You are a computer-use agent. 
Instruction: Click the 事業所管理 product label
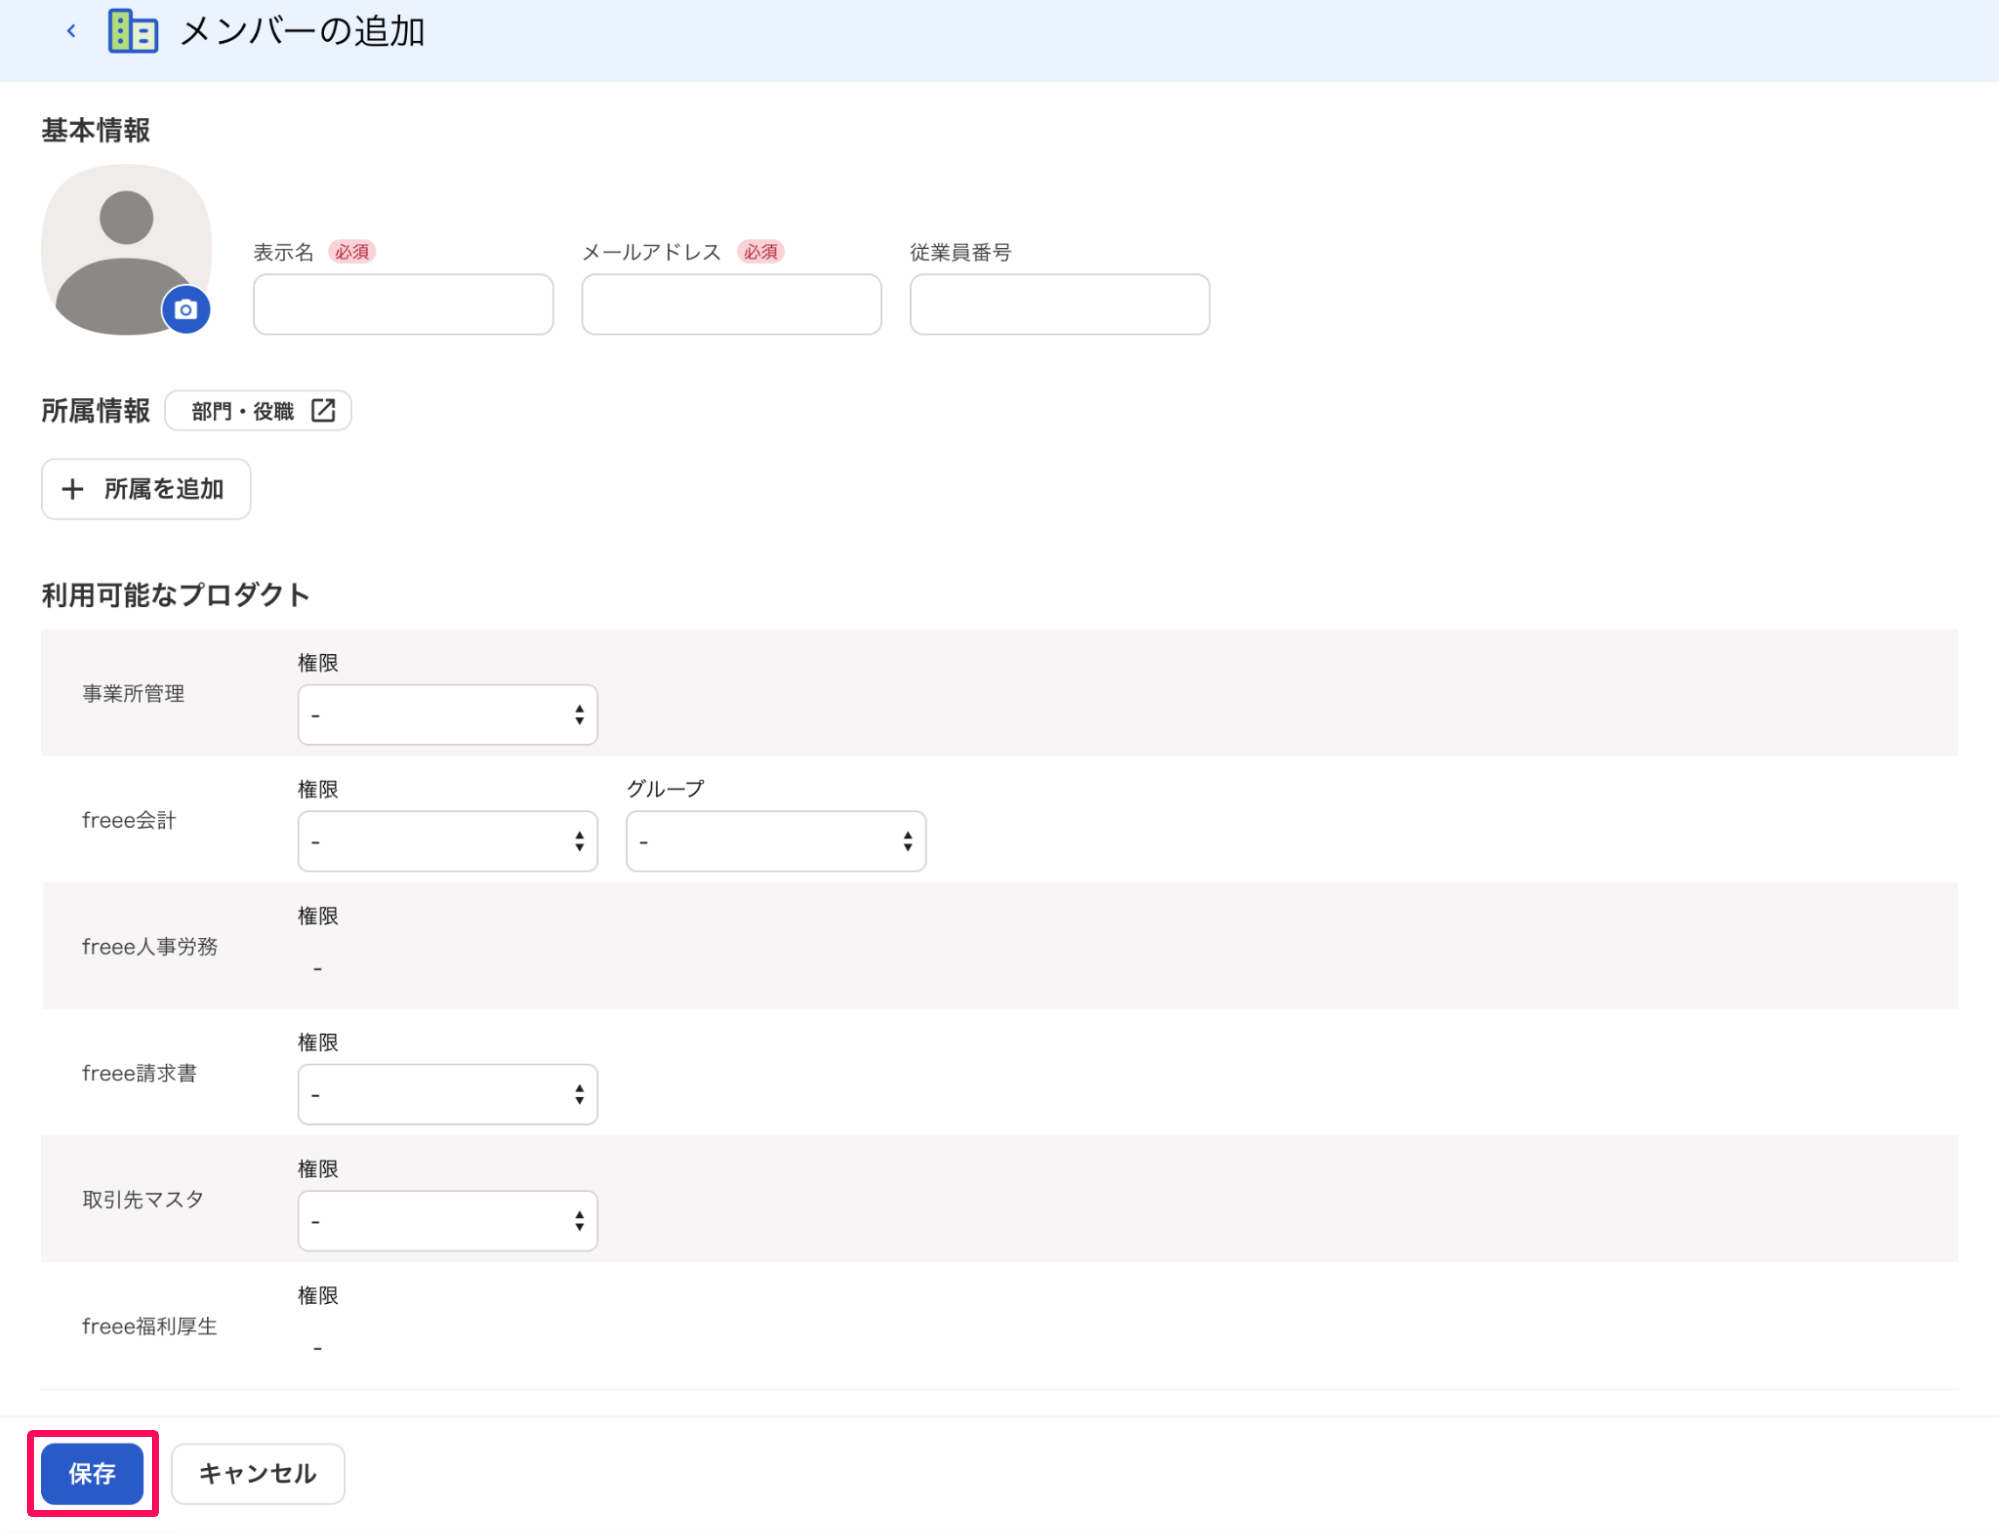point(134,694)
